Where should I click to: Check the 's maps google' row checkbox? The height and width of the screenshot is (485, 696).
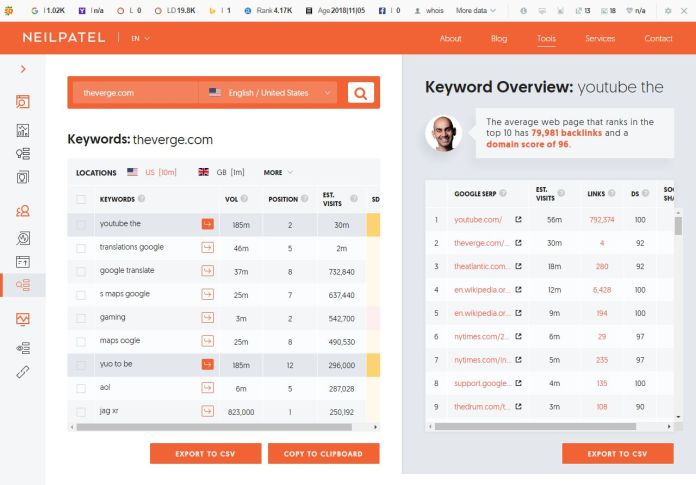click(x=81, y=295)
